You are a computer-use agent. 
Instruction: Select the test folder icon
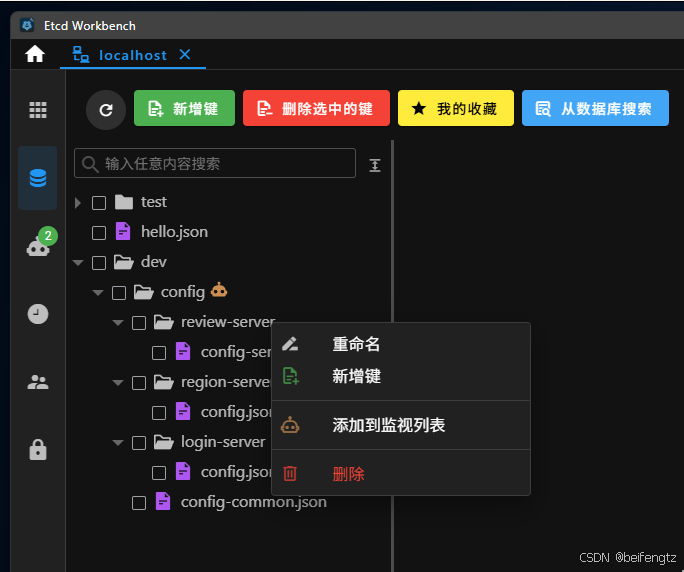[124, 202]
